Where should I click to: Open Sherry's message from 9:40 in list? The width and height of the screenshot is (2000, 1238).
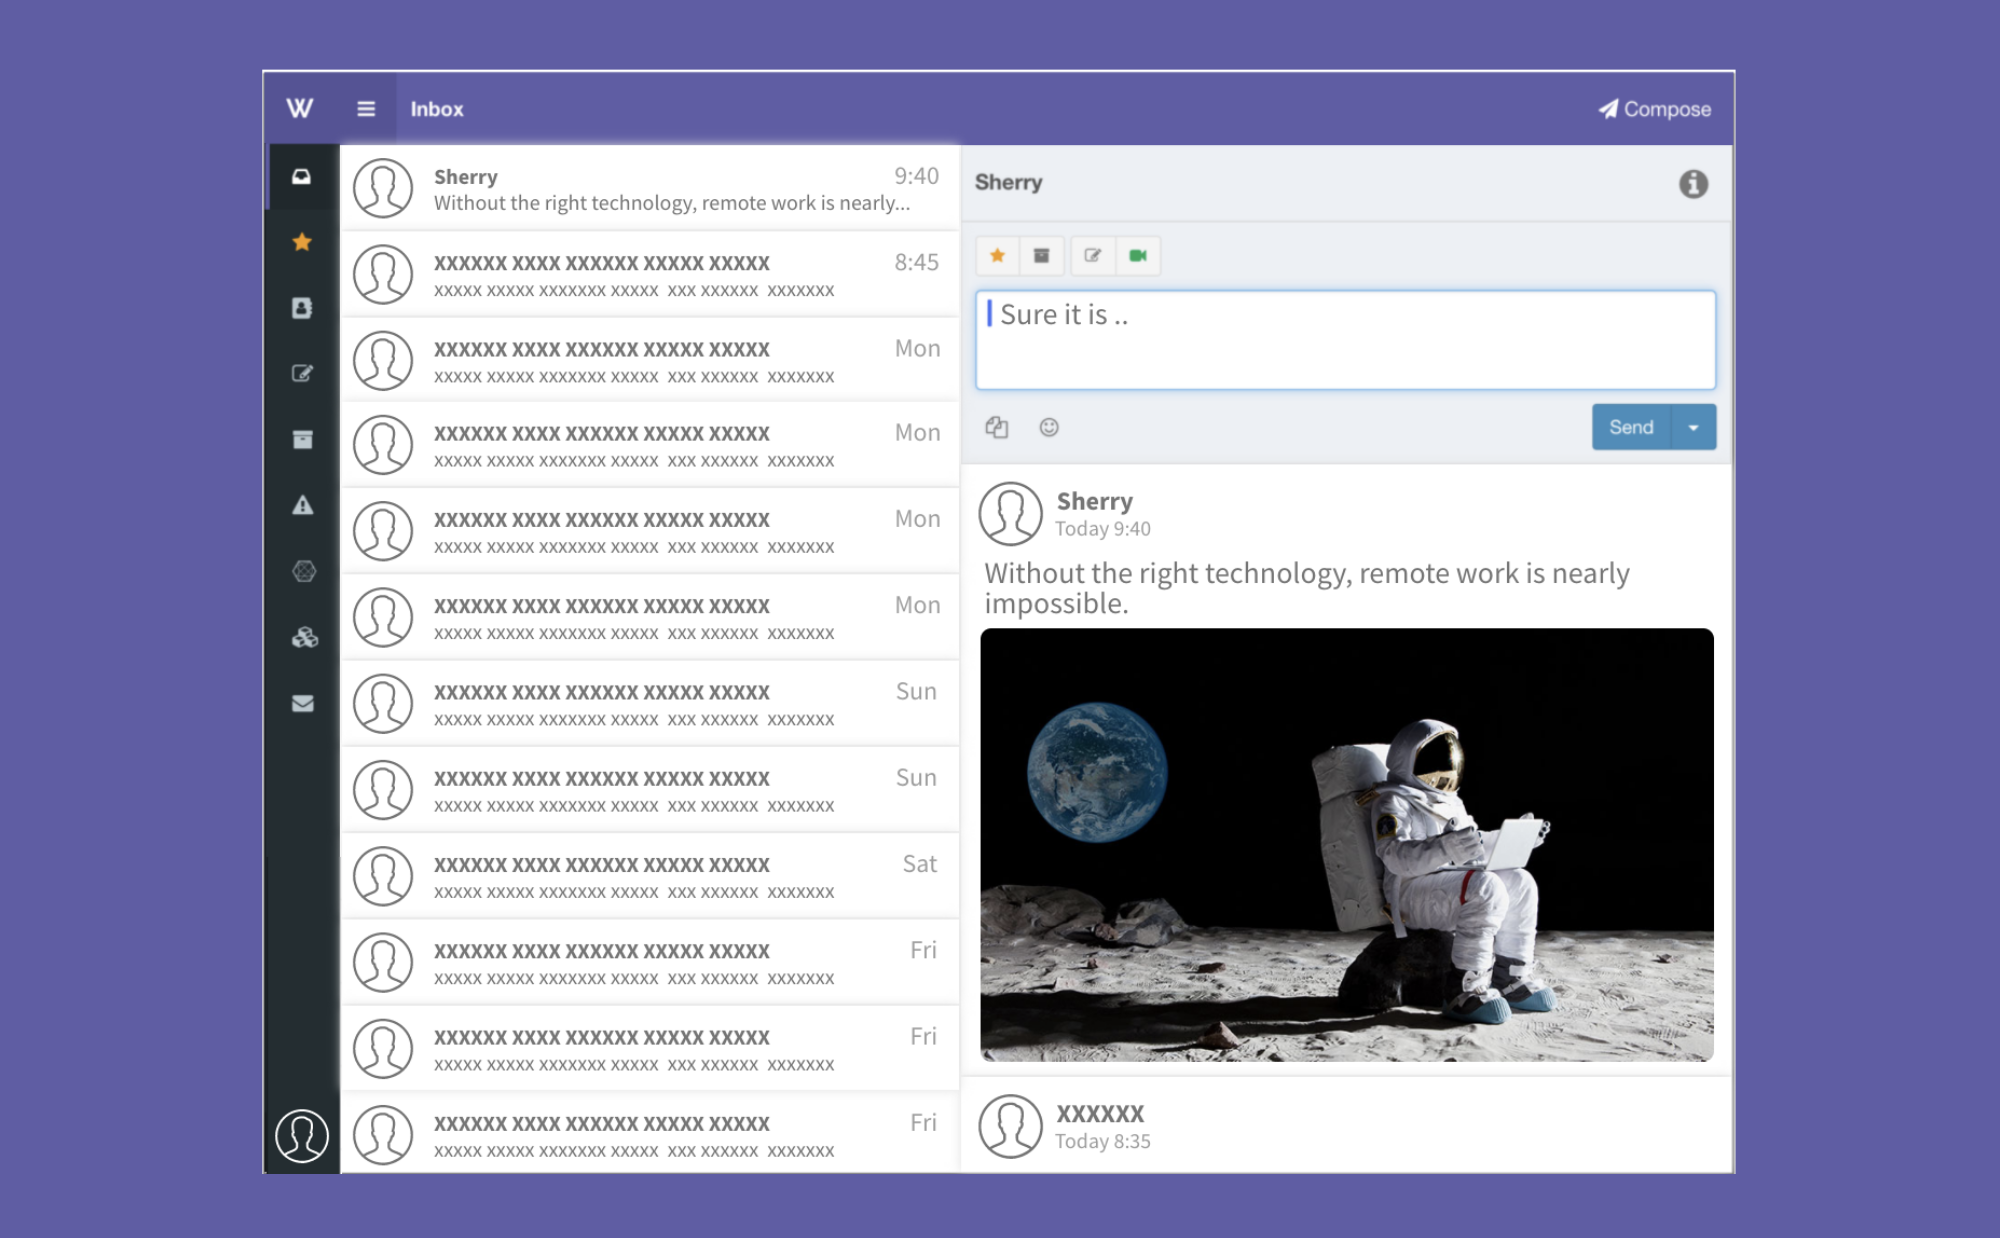point(650,188)
